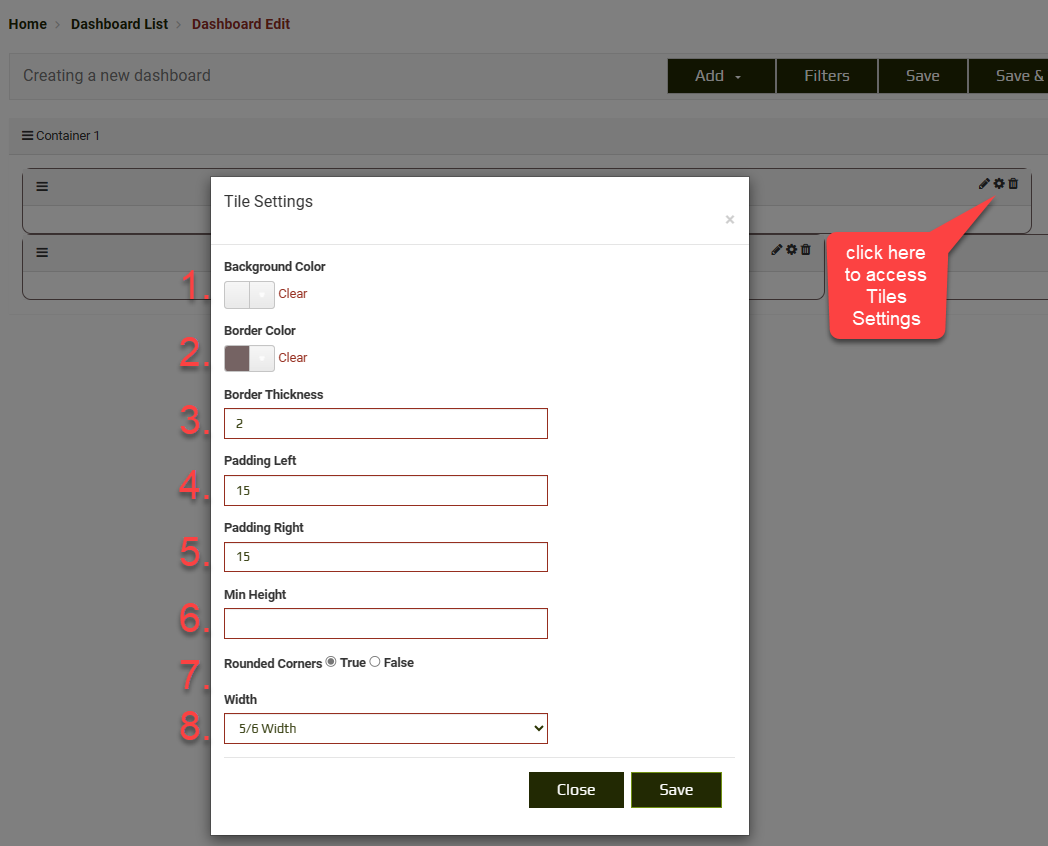1048x846 pixels.
Task: Open the Width dropdown showing 5/6 Width
Action: [x=386, y=728]
